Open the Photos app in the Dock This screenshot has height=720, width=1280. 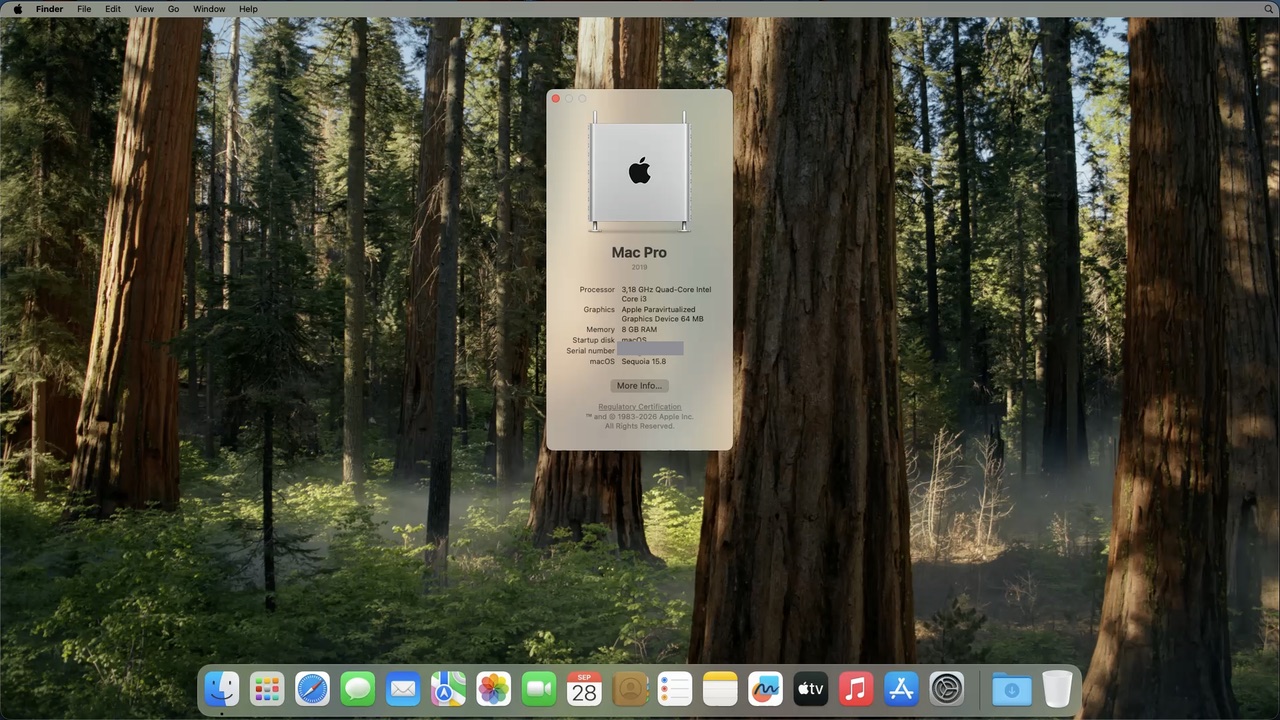493,689
